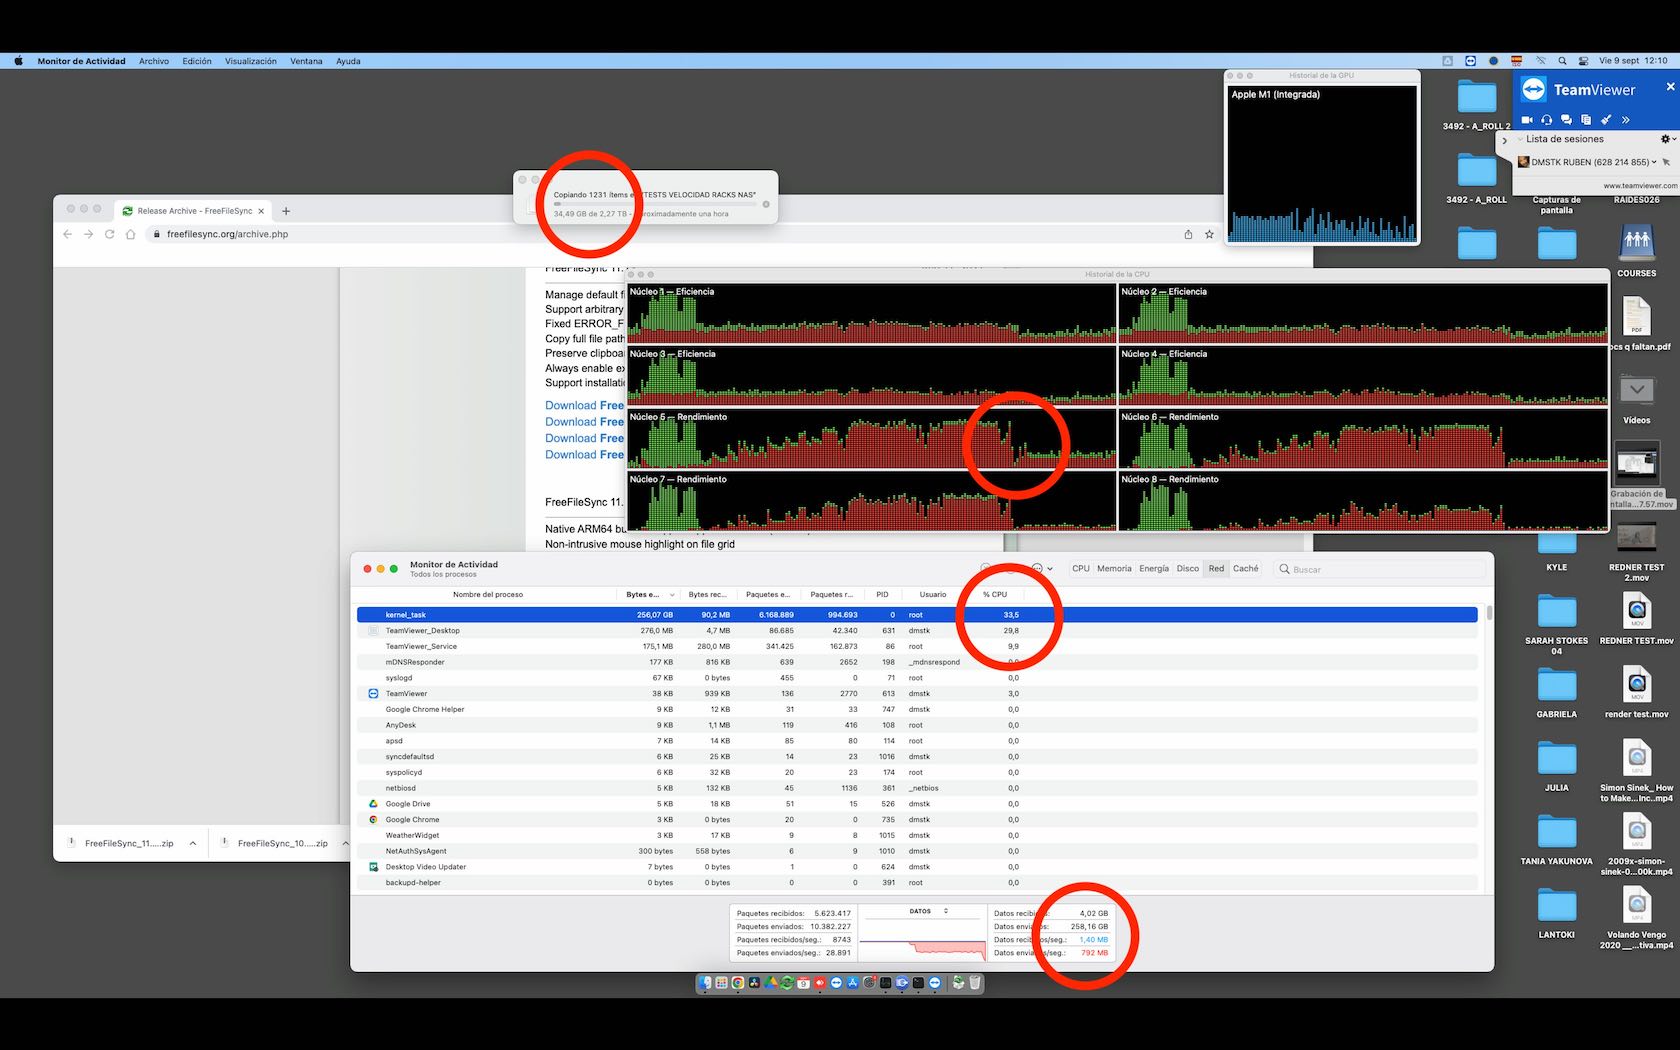Open Wi-Fi status in menu bar

(1541, 61)
